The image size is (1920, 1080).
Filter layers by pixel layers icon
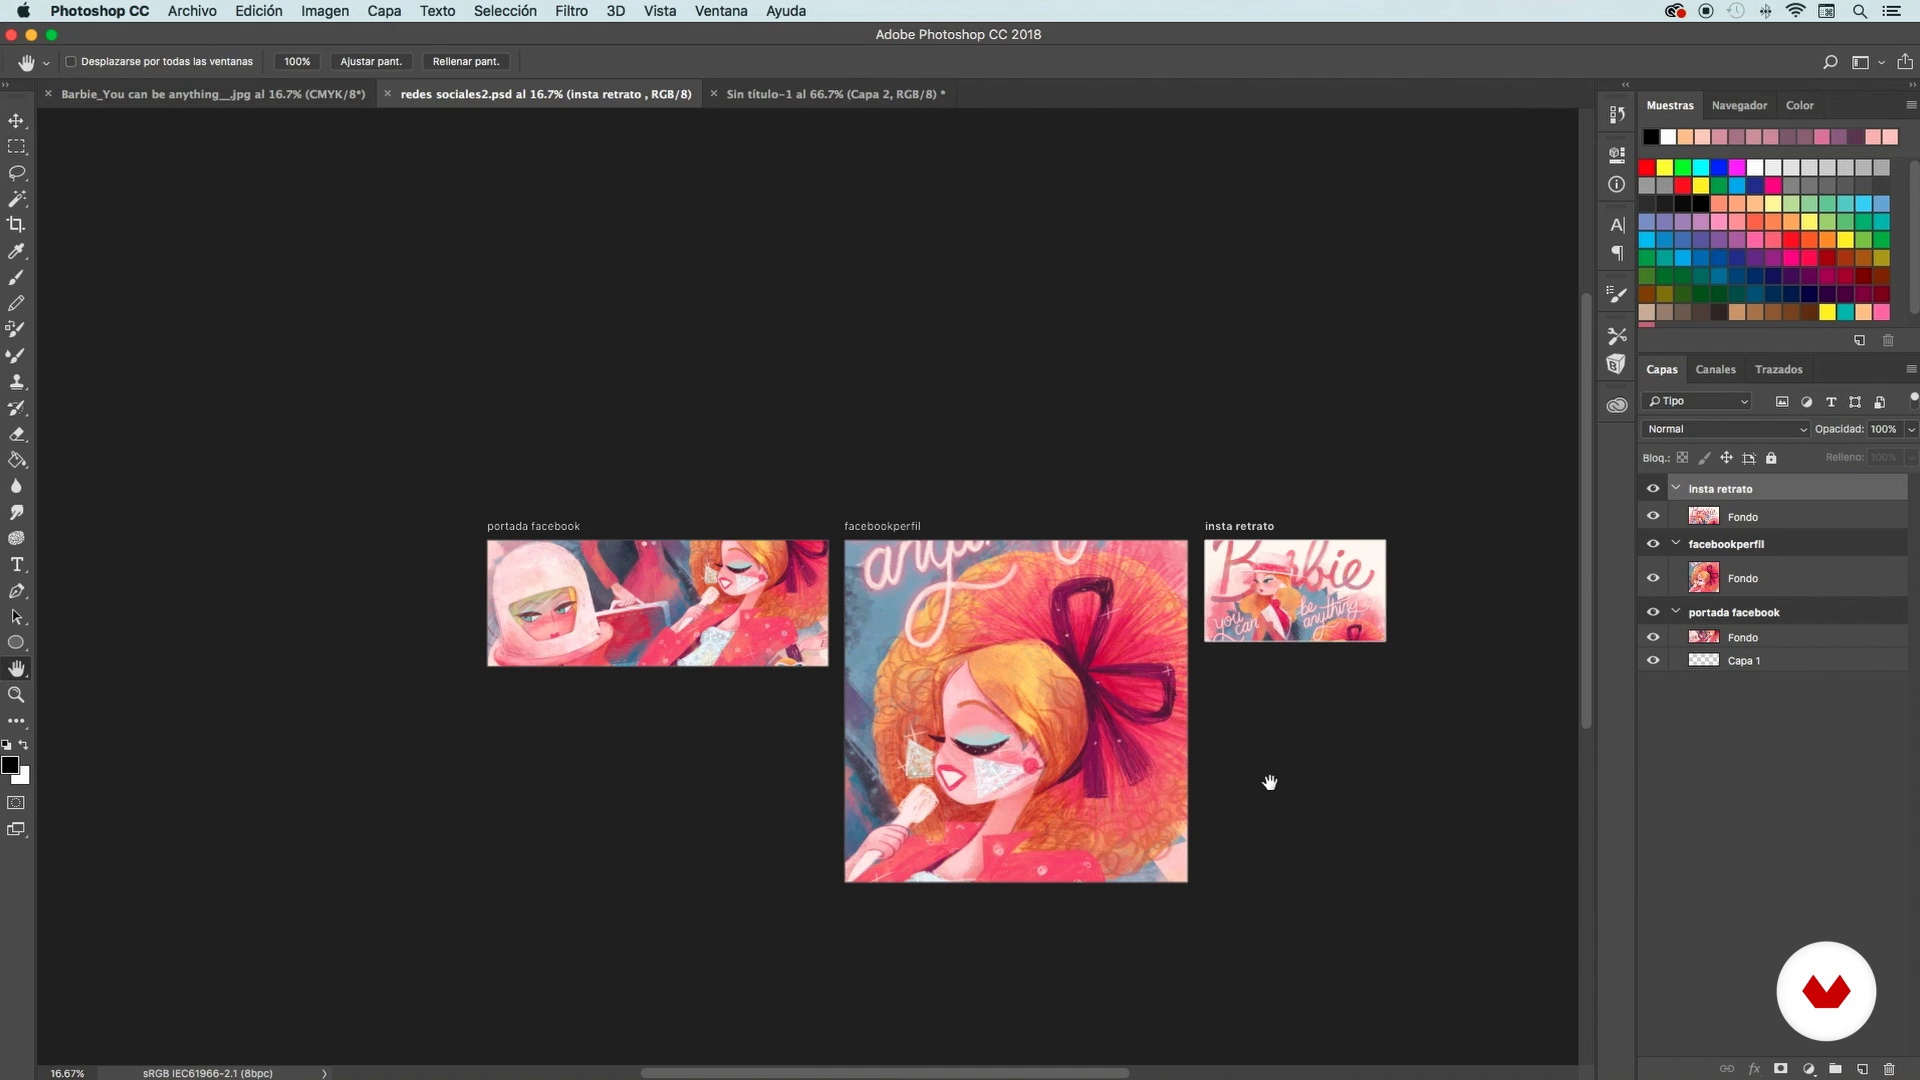coord(1782,402)
